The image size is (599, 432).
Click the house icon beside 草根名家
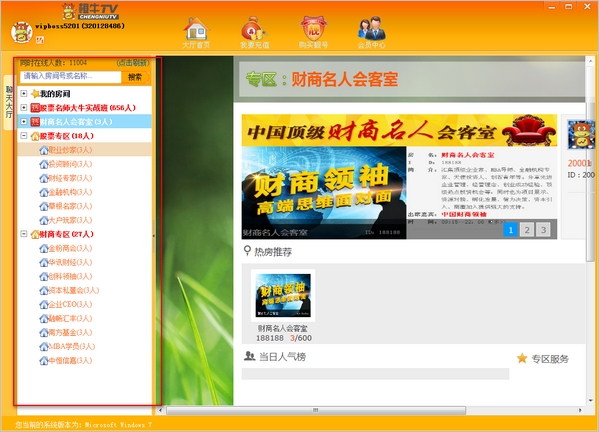pos(44,206)
